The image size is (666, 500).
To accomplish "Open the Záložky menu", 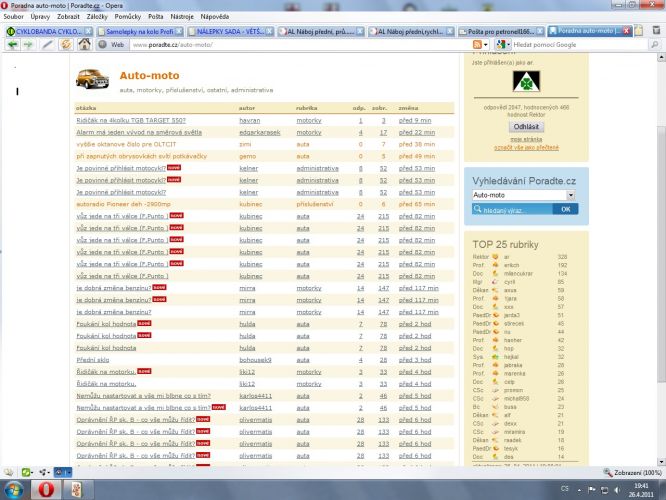I will [97, 17].
